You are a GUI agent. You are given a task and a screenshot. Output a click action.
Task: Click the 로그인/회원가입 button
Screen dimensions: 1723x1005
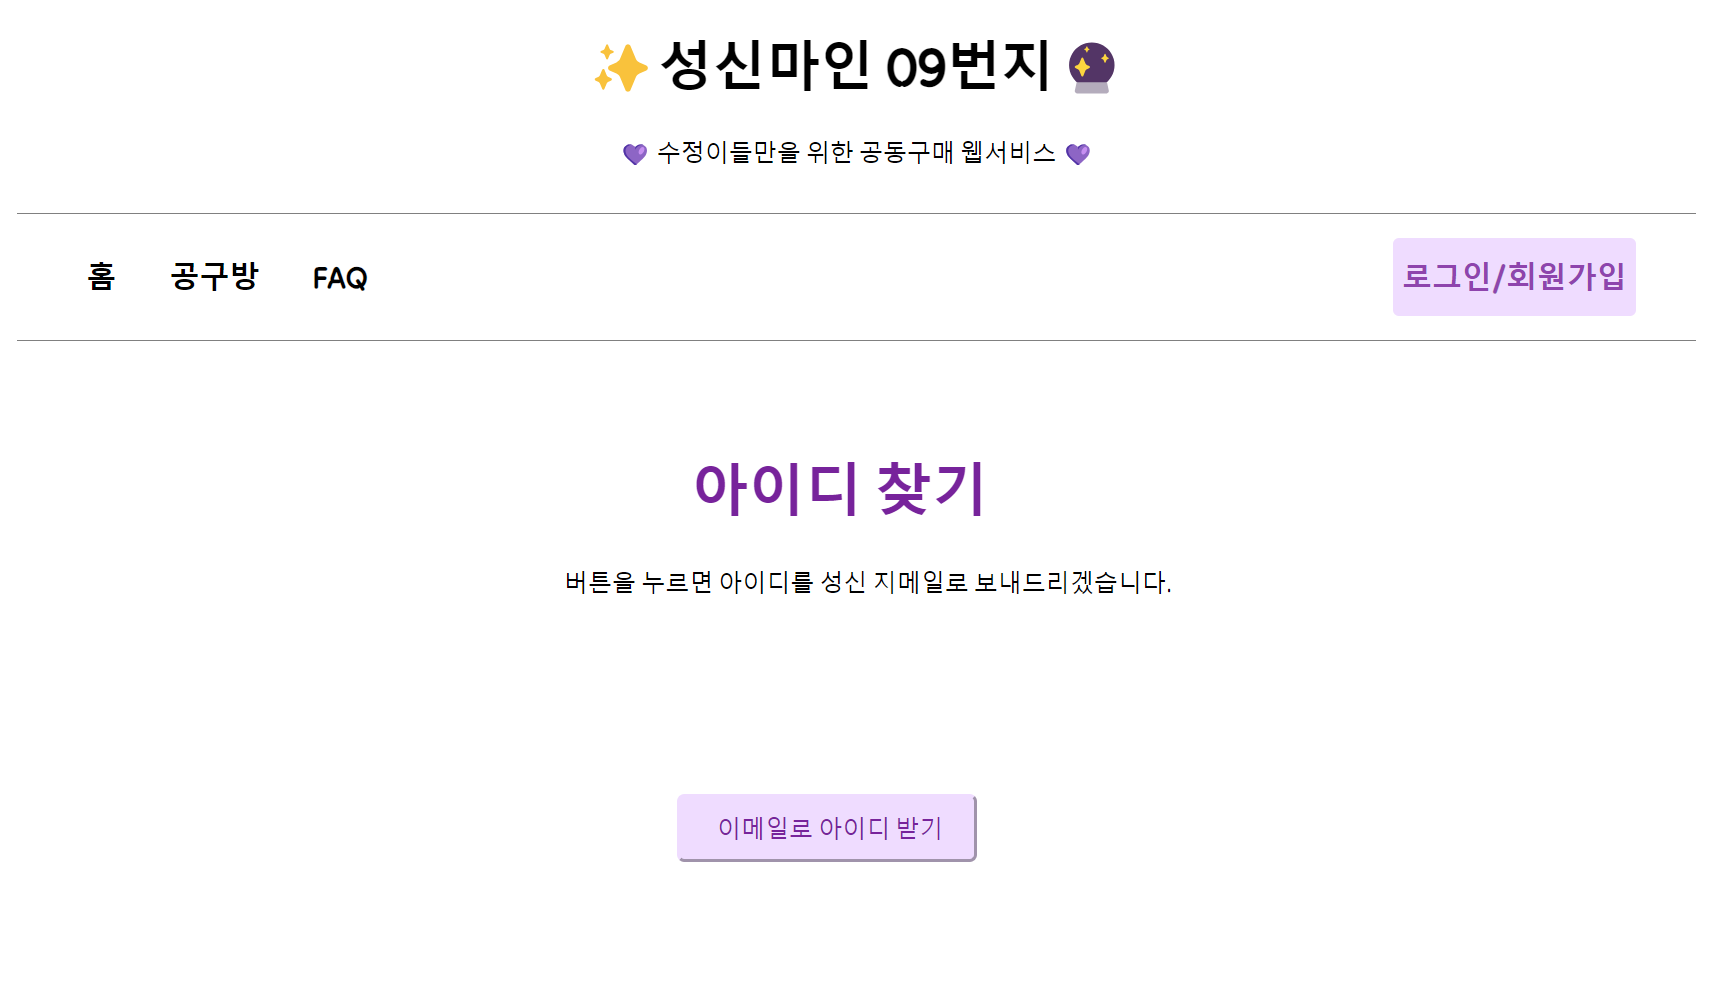(x=1513, y=277)
